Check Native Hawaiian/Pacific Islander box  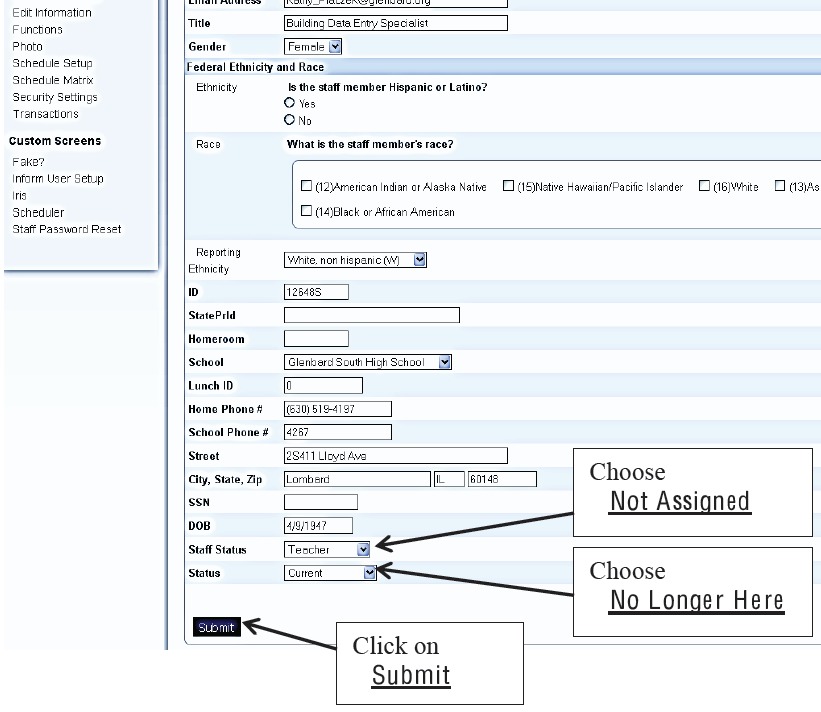tap(509, 187)
